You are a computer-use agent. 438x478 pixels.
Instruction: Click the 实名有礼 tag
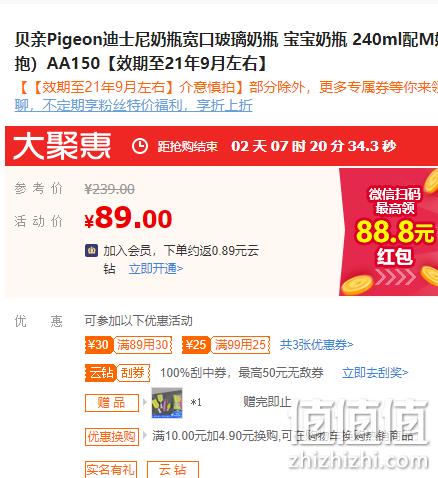click(111, 470)
